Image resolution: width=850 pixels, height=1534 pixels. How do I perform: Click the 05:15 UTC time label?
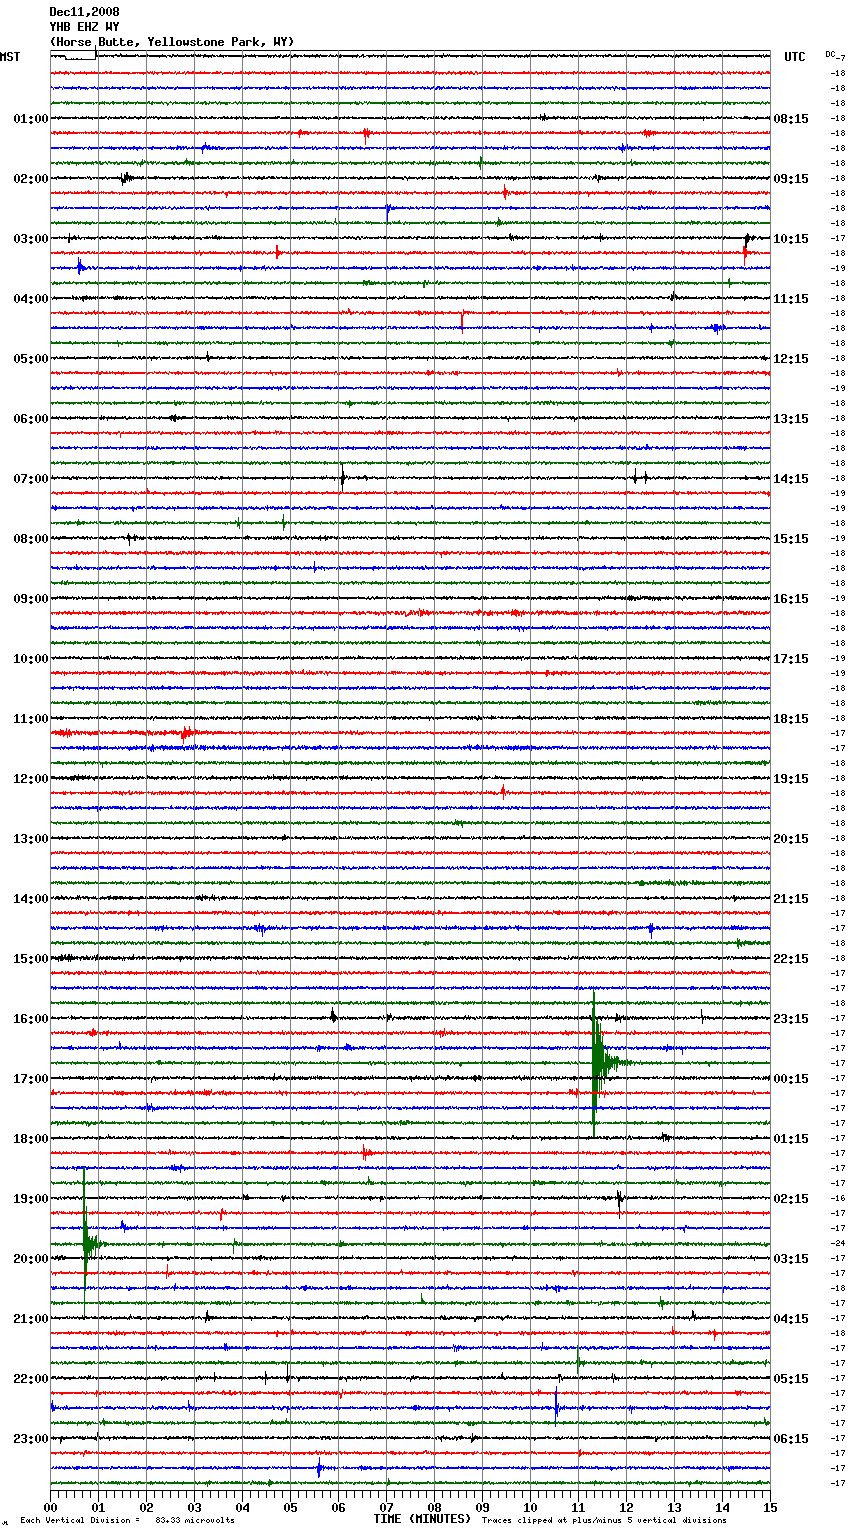tap(791, 1379)
